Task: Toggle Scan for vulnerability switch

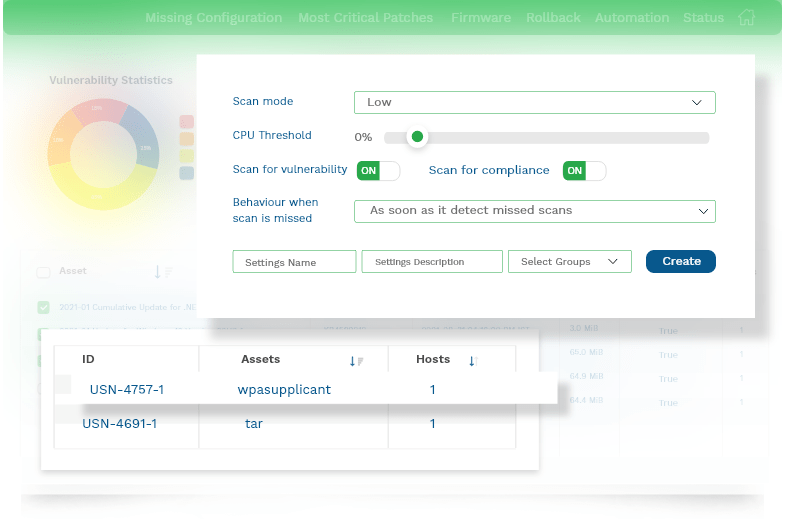Action: (x=378, y=171)
